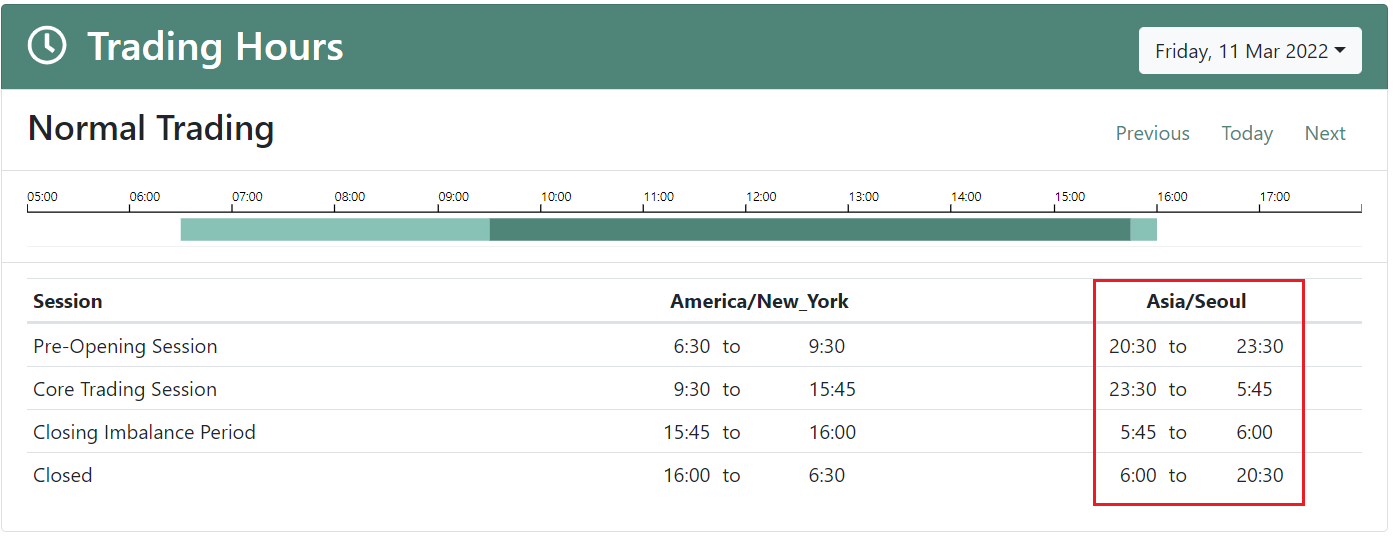Click the 15:00 timeline tick label
The width and height of the screenshot is (1394, 537).
coord(1070,197)
